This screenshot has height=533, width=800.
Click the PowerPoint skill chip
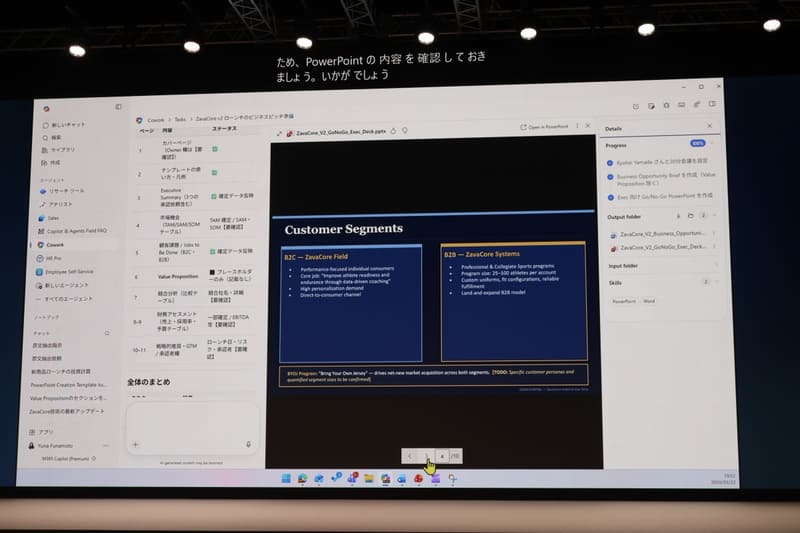(624, 301)
